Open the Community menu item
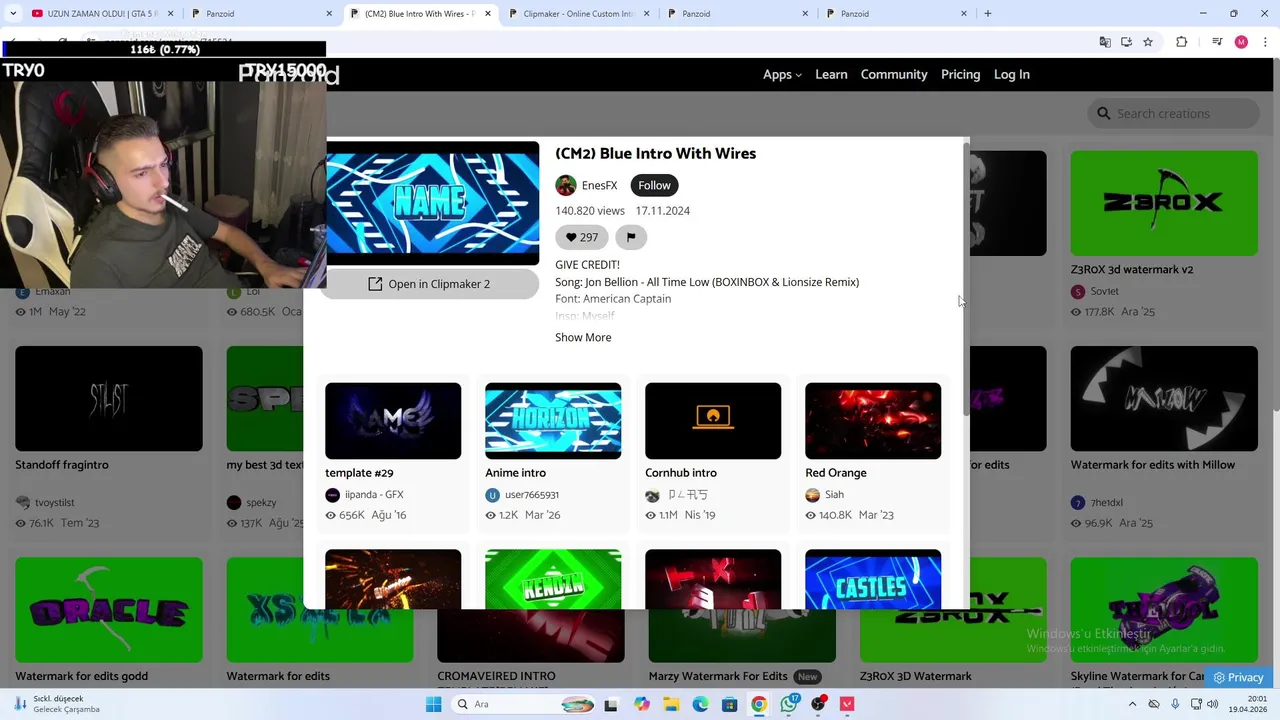Screen dimensions: 1280x720 tap(894, 74)
